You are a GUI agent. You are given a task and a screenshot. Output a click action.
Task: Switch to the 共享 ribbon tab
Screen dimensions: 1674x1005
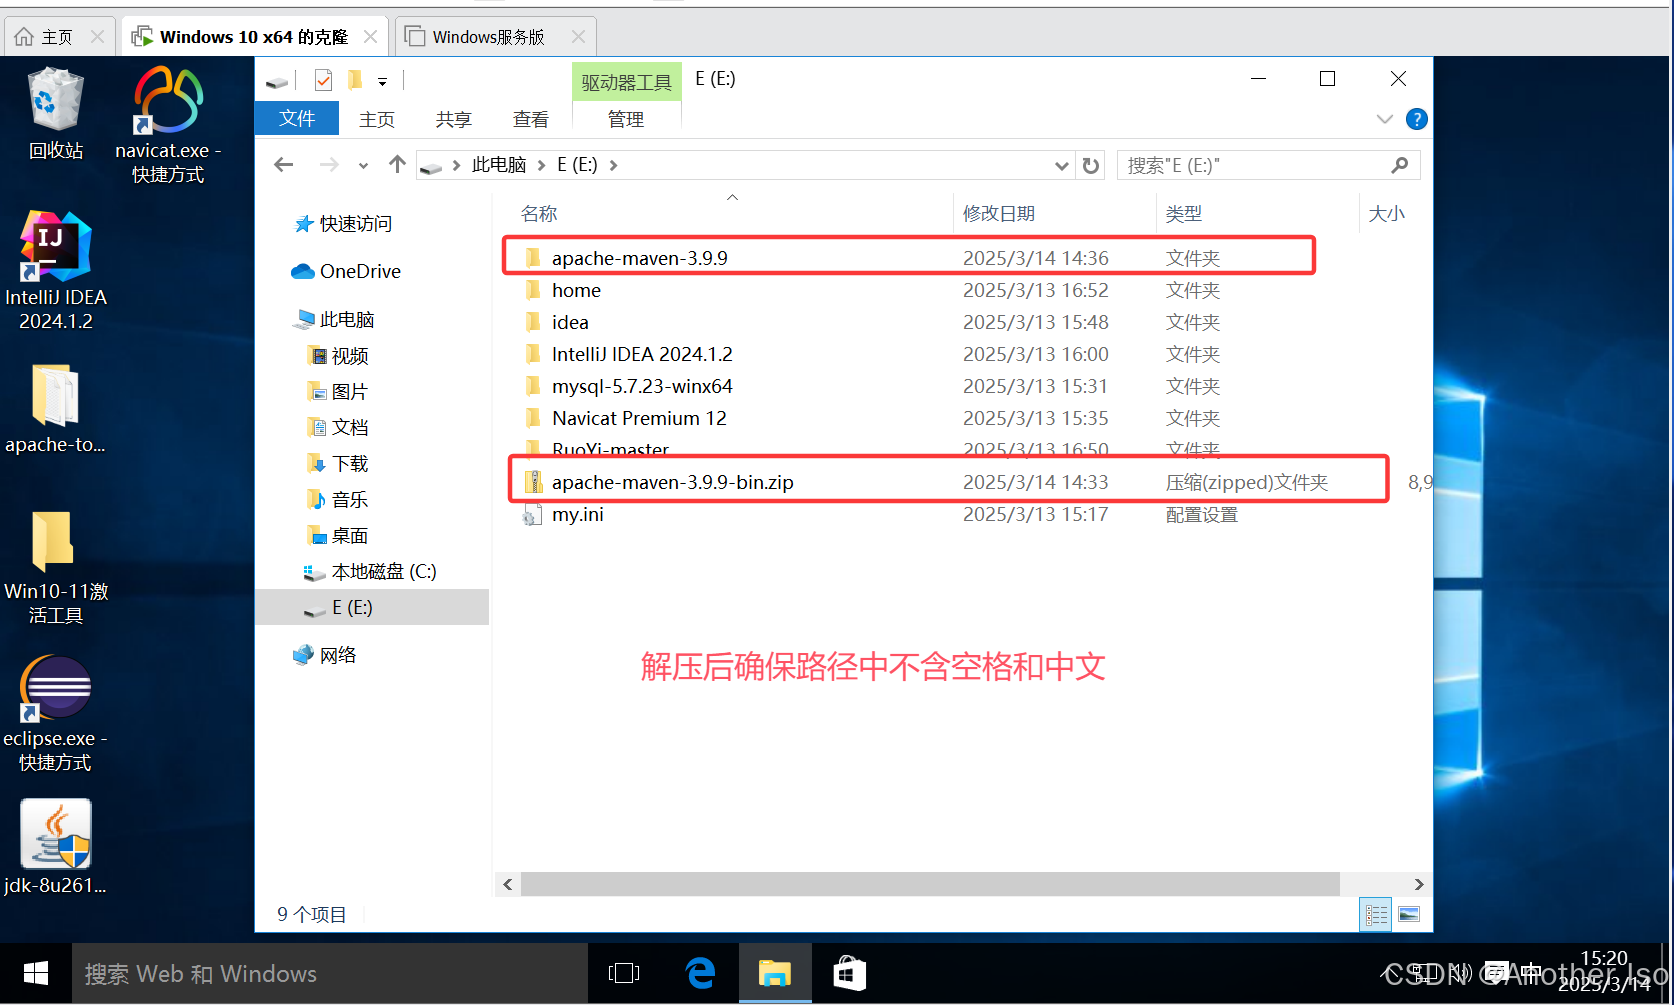tap(454, 119)
